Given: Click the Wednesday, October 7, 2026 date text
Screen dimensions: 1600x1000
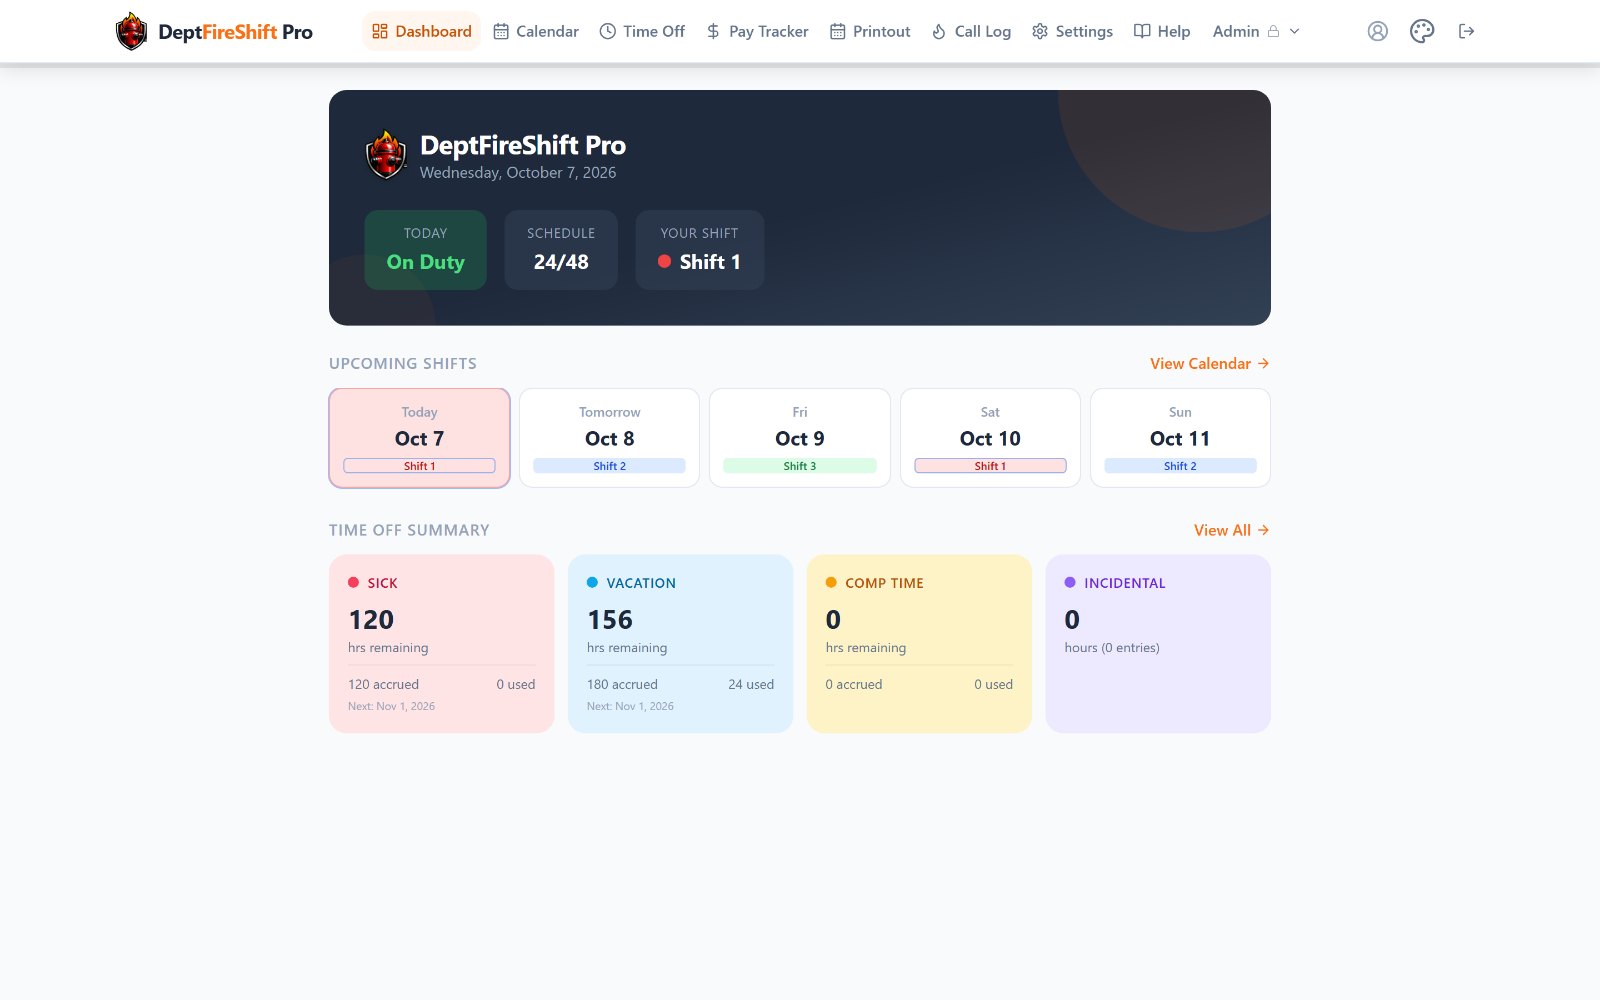Looking at the screenshot, I should pos(518,172).
